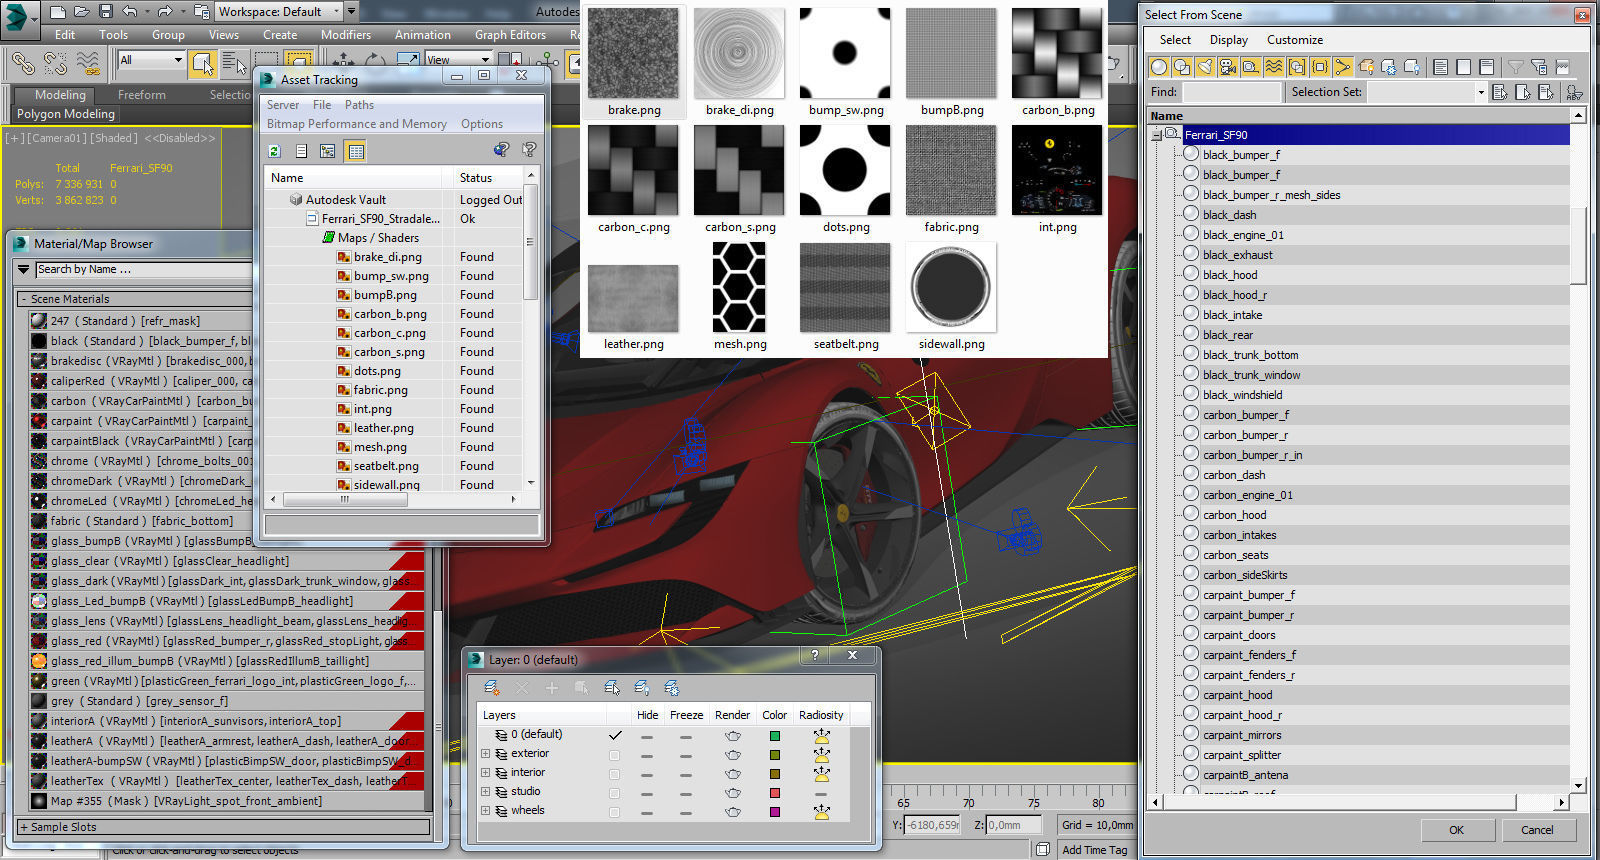Toggle Display Cameras filter in Select From Scene
1600x860 pixels.
(x=1228, y=67)
